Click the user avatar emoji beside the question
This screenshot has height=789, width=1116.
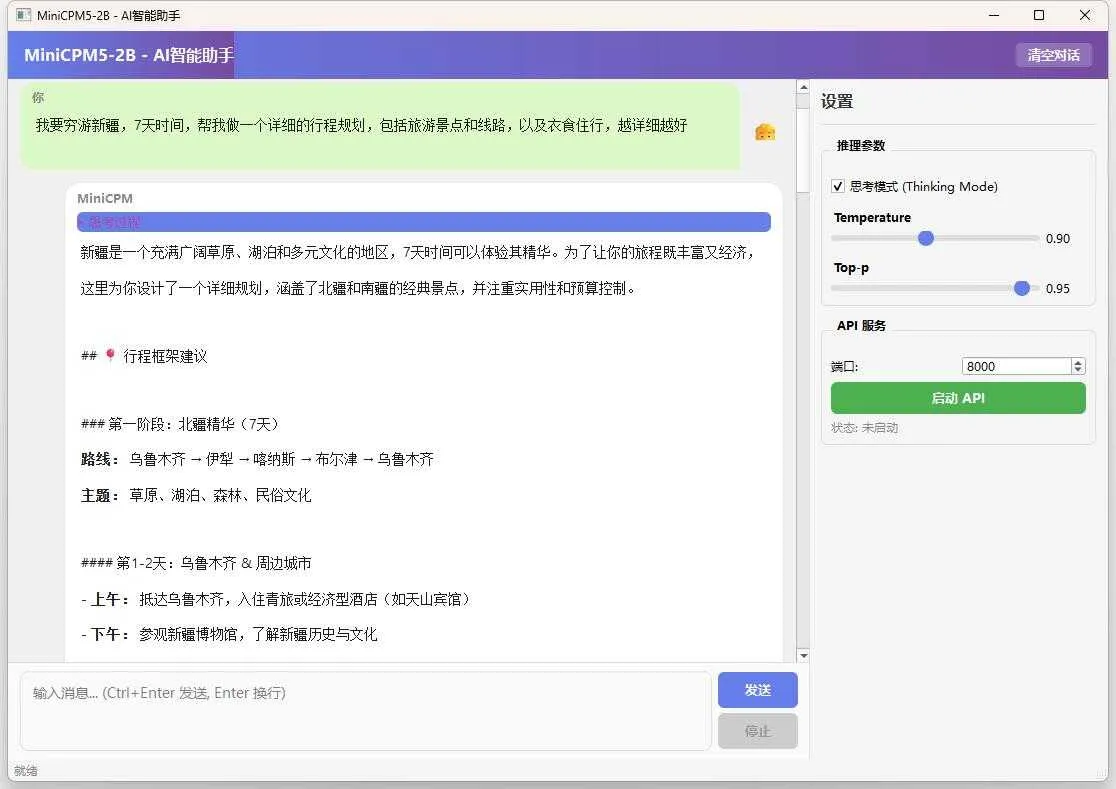pyautogui.click(x=765, y=132)
